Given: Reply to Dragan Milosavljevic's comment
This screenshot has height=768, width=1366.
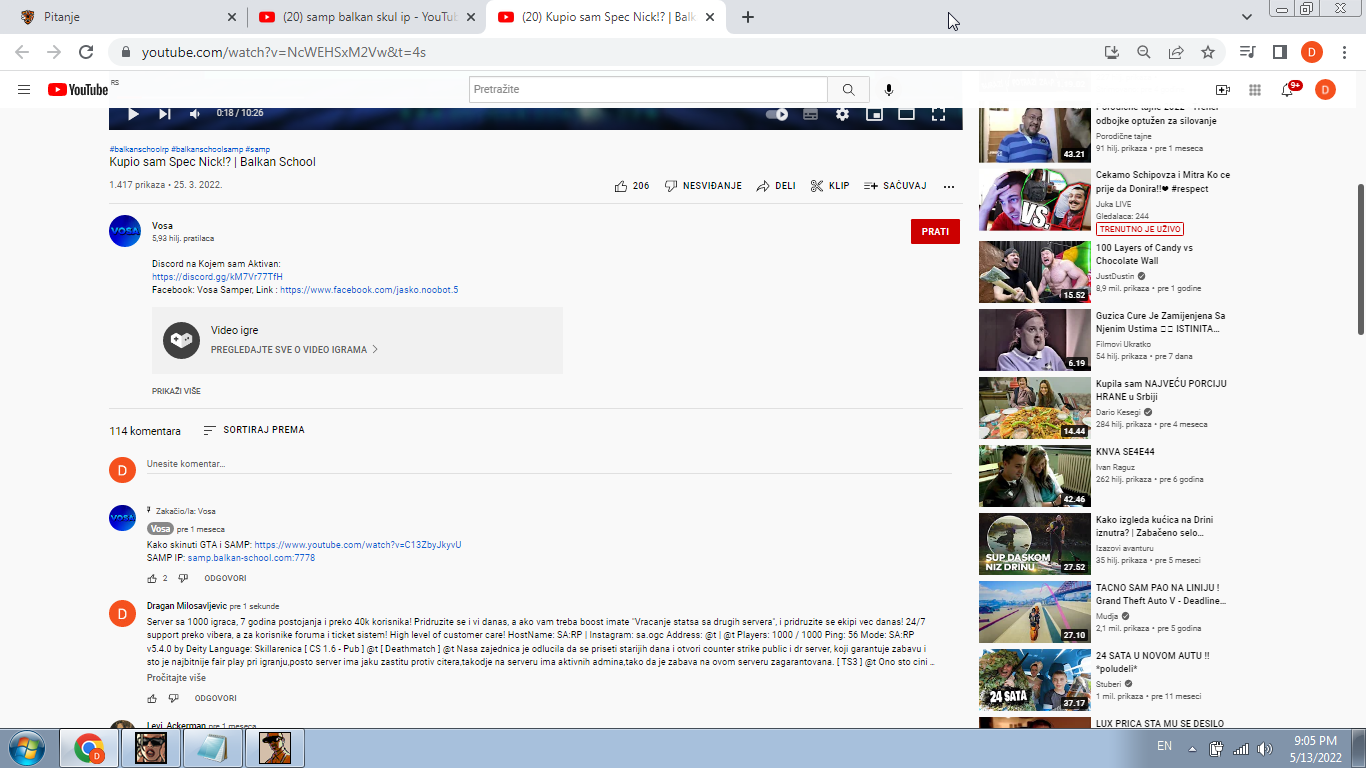Looking at the screenshot, I should tap(215, 698).
